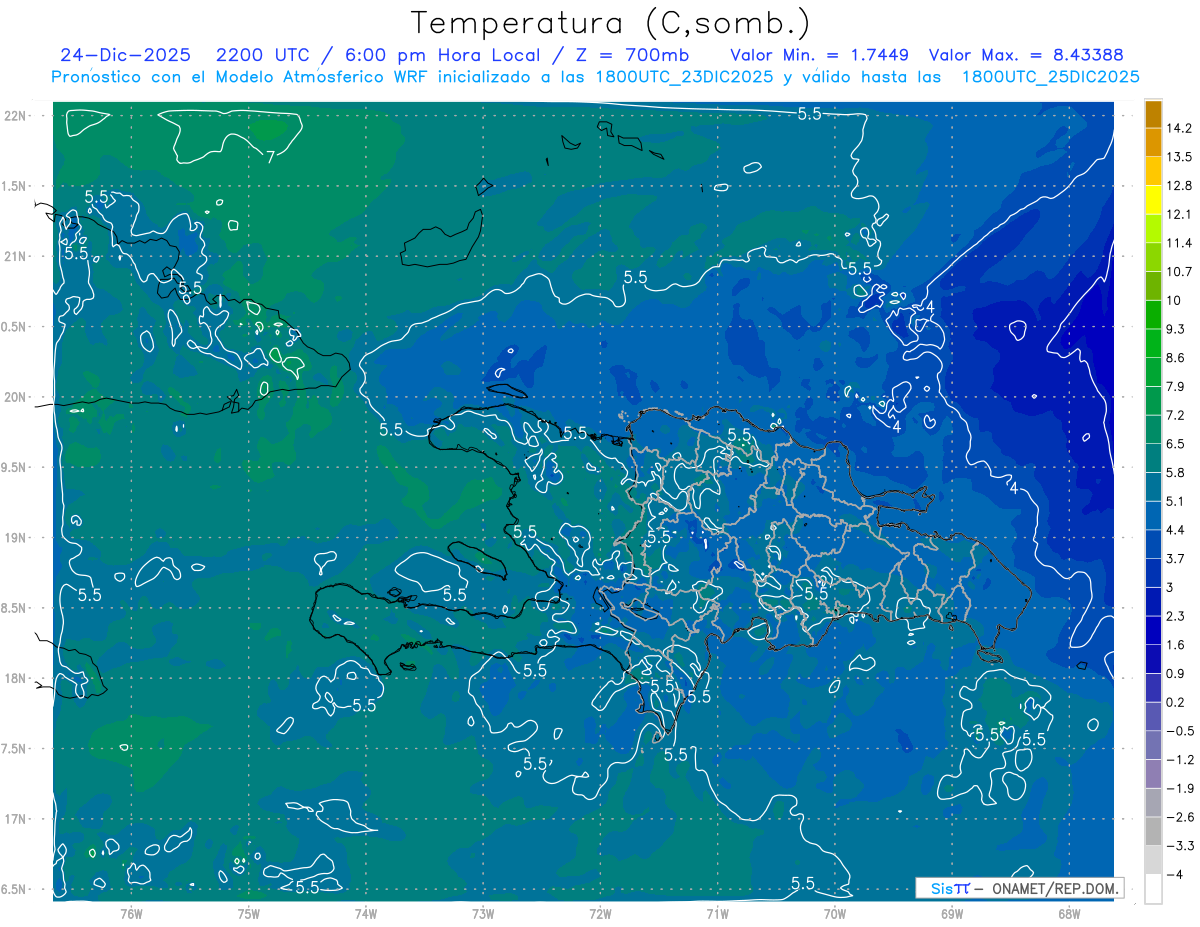The image size is (1200, 927).
Task: Click the '10.7' colorbar value
Action: (x=1180, y=272)
